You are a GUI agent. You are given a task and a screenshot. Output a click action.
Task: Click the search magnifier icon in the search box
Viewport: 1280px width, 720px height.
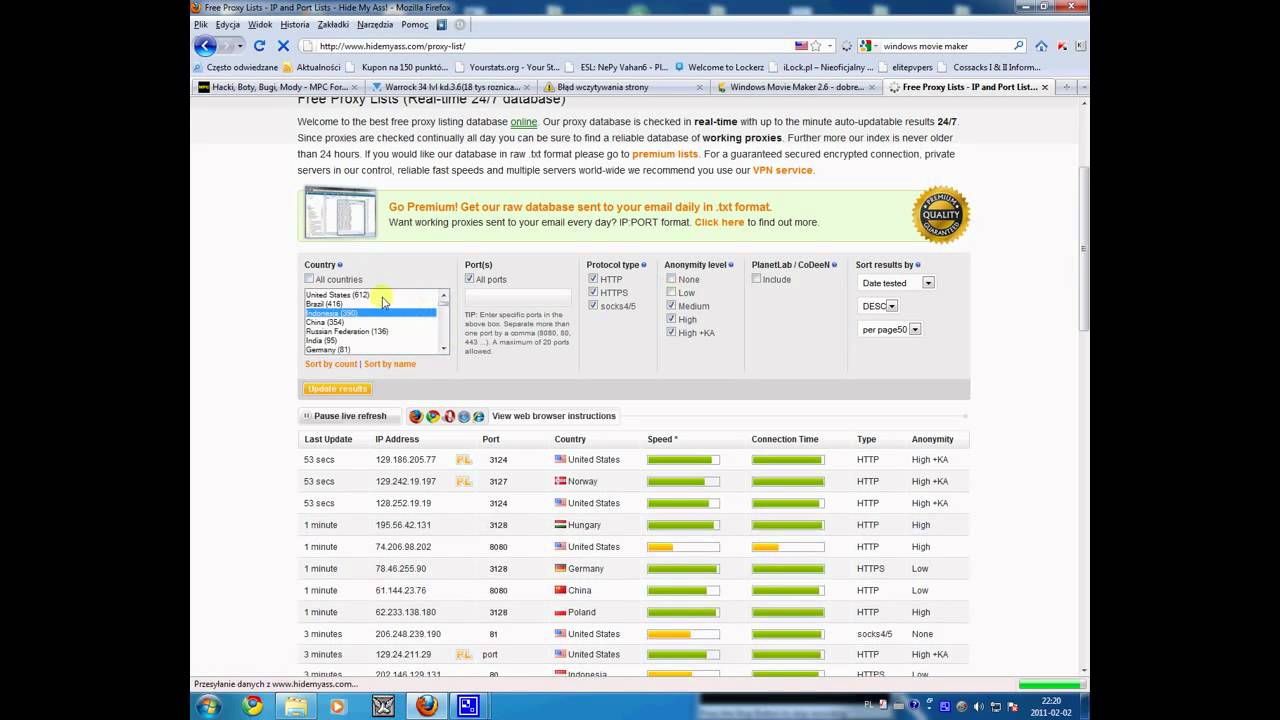point(1019,45)
